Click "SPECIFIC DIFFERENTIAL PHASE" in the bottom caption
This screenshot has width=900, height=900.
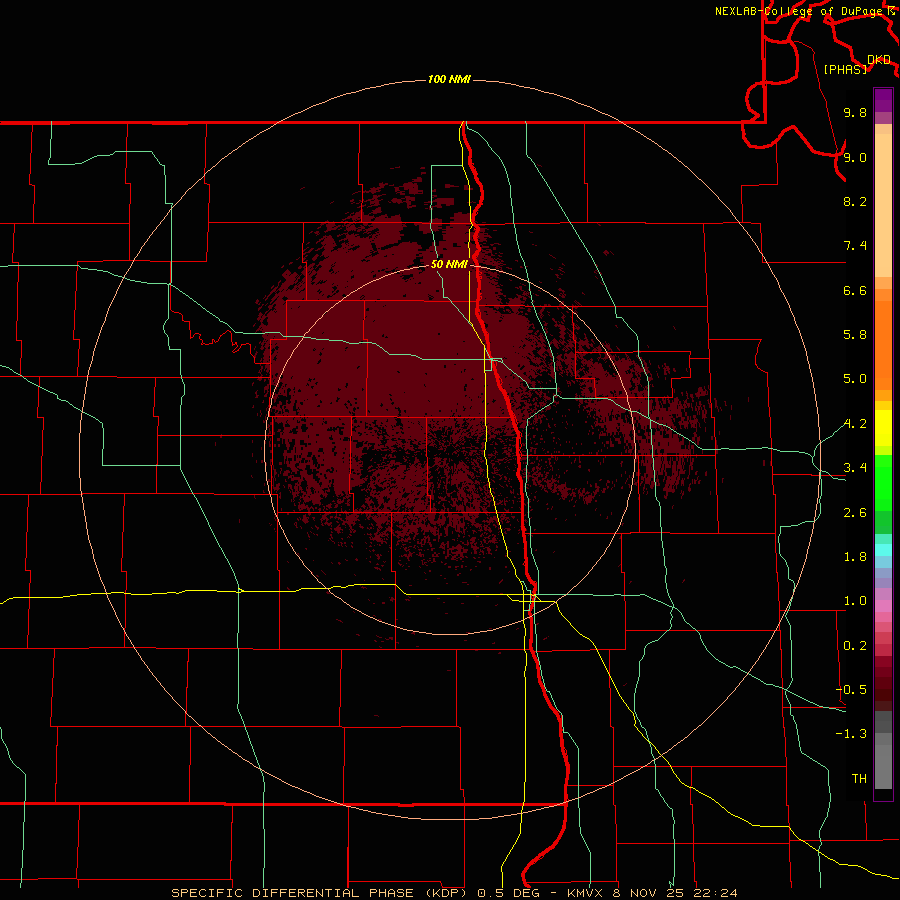[292, 893]
